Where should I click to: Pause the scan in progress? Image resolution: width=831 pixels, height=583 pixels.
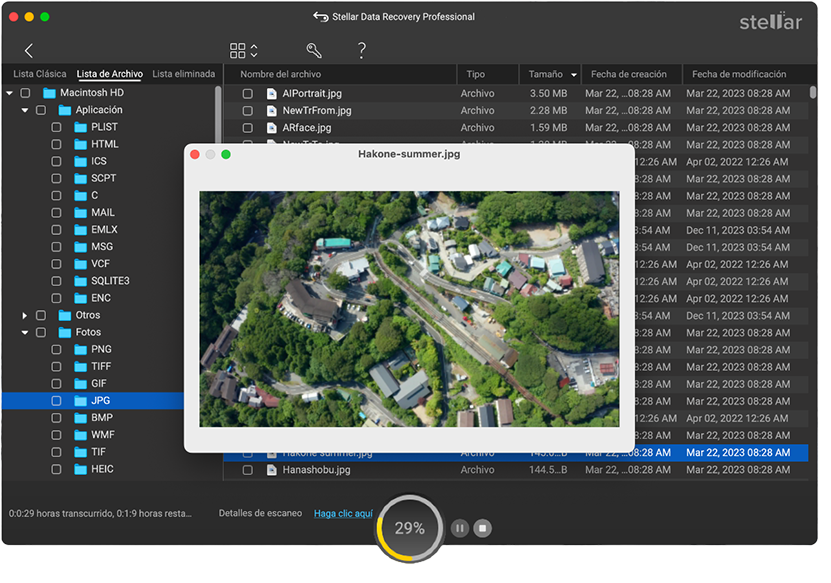click(x=459, y=528)
